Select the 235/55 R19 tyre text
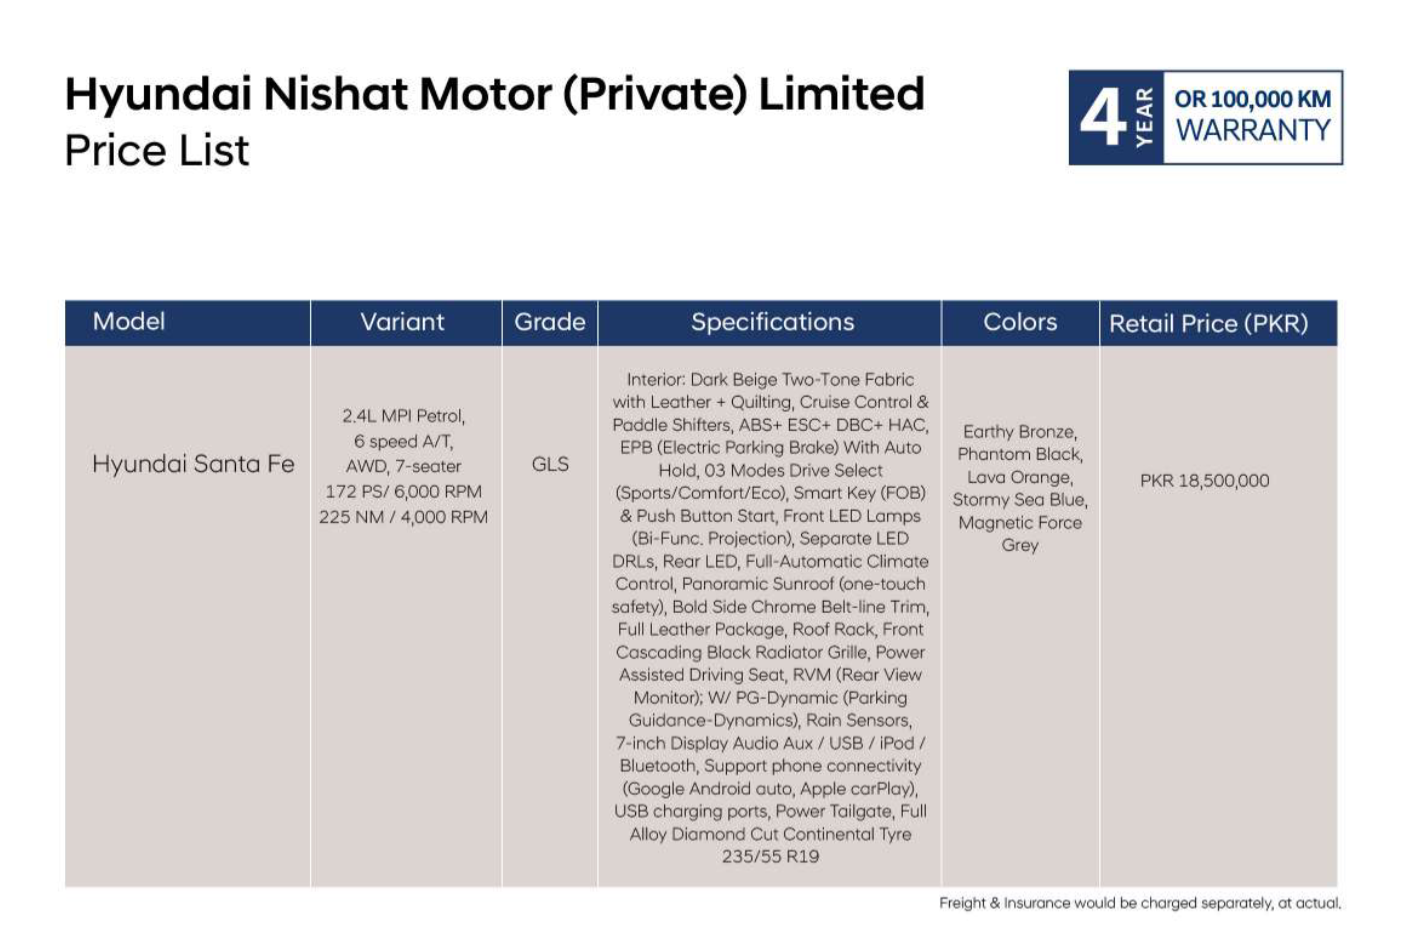 click(771, 857)
